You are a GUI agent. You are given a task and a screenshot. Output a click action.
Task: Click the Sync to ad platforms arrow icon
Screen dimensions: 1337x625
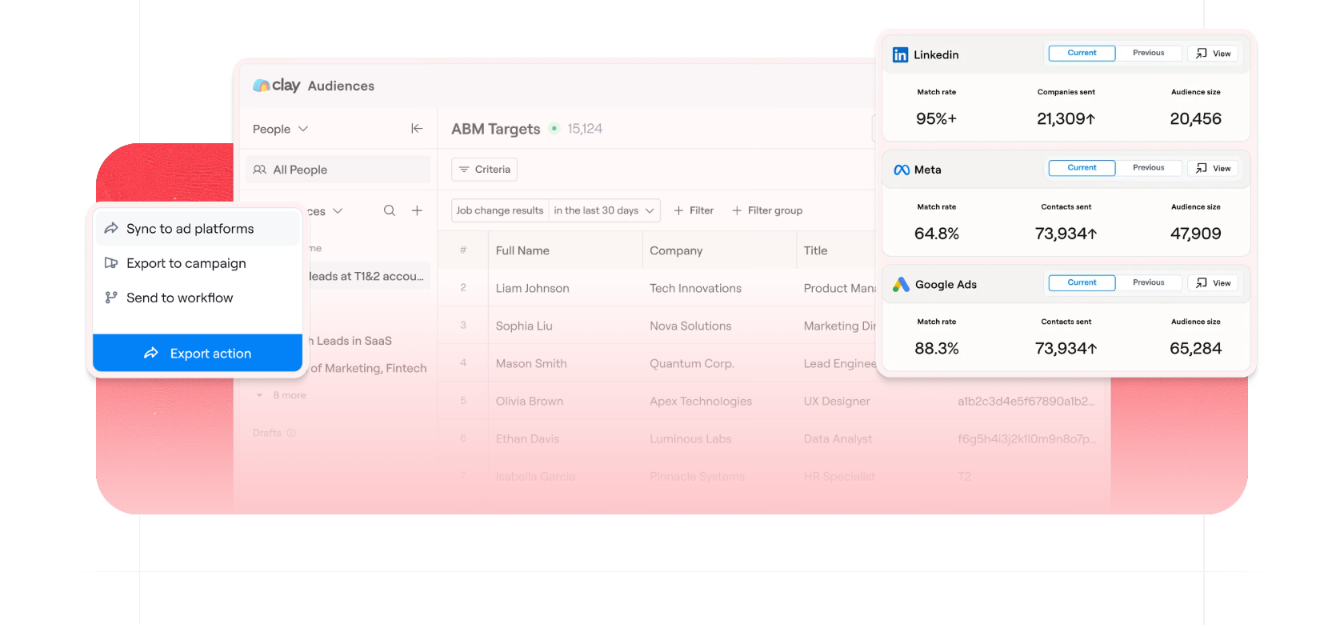pos(111,229)
